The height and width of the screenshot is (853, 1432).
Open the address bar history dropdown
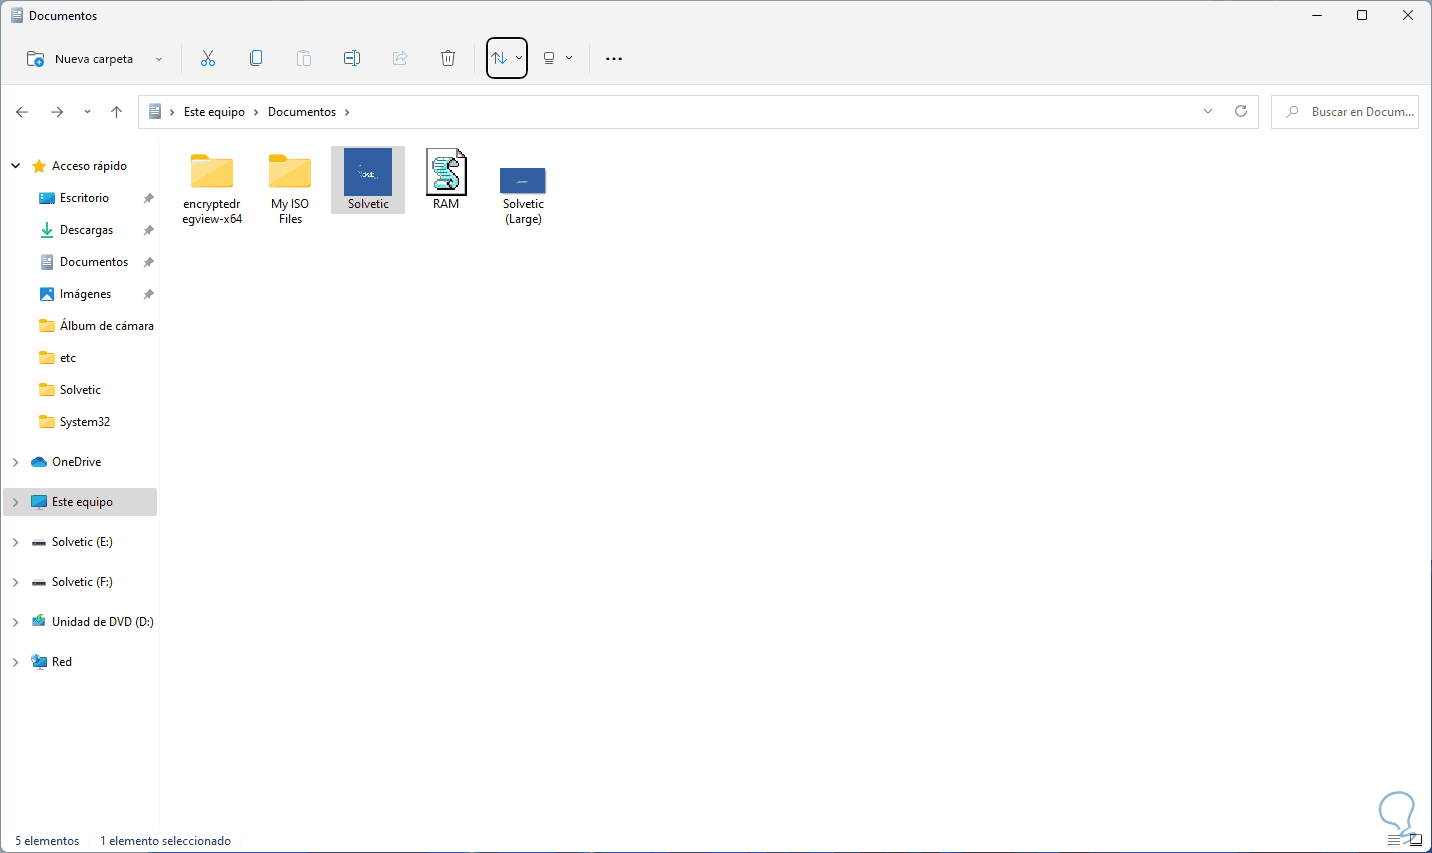[x=1208, y=111]
